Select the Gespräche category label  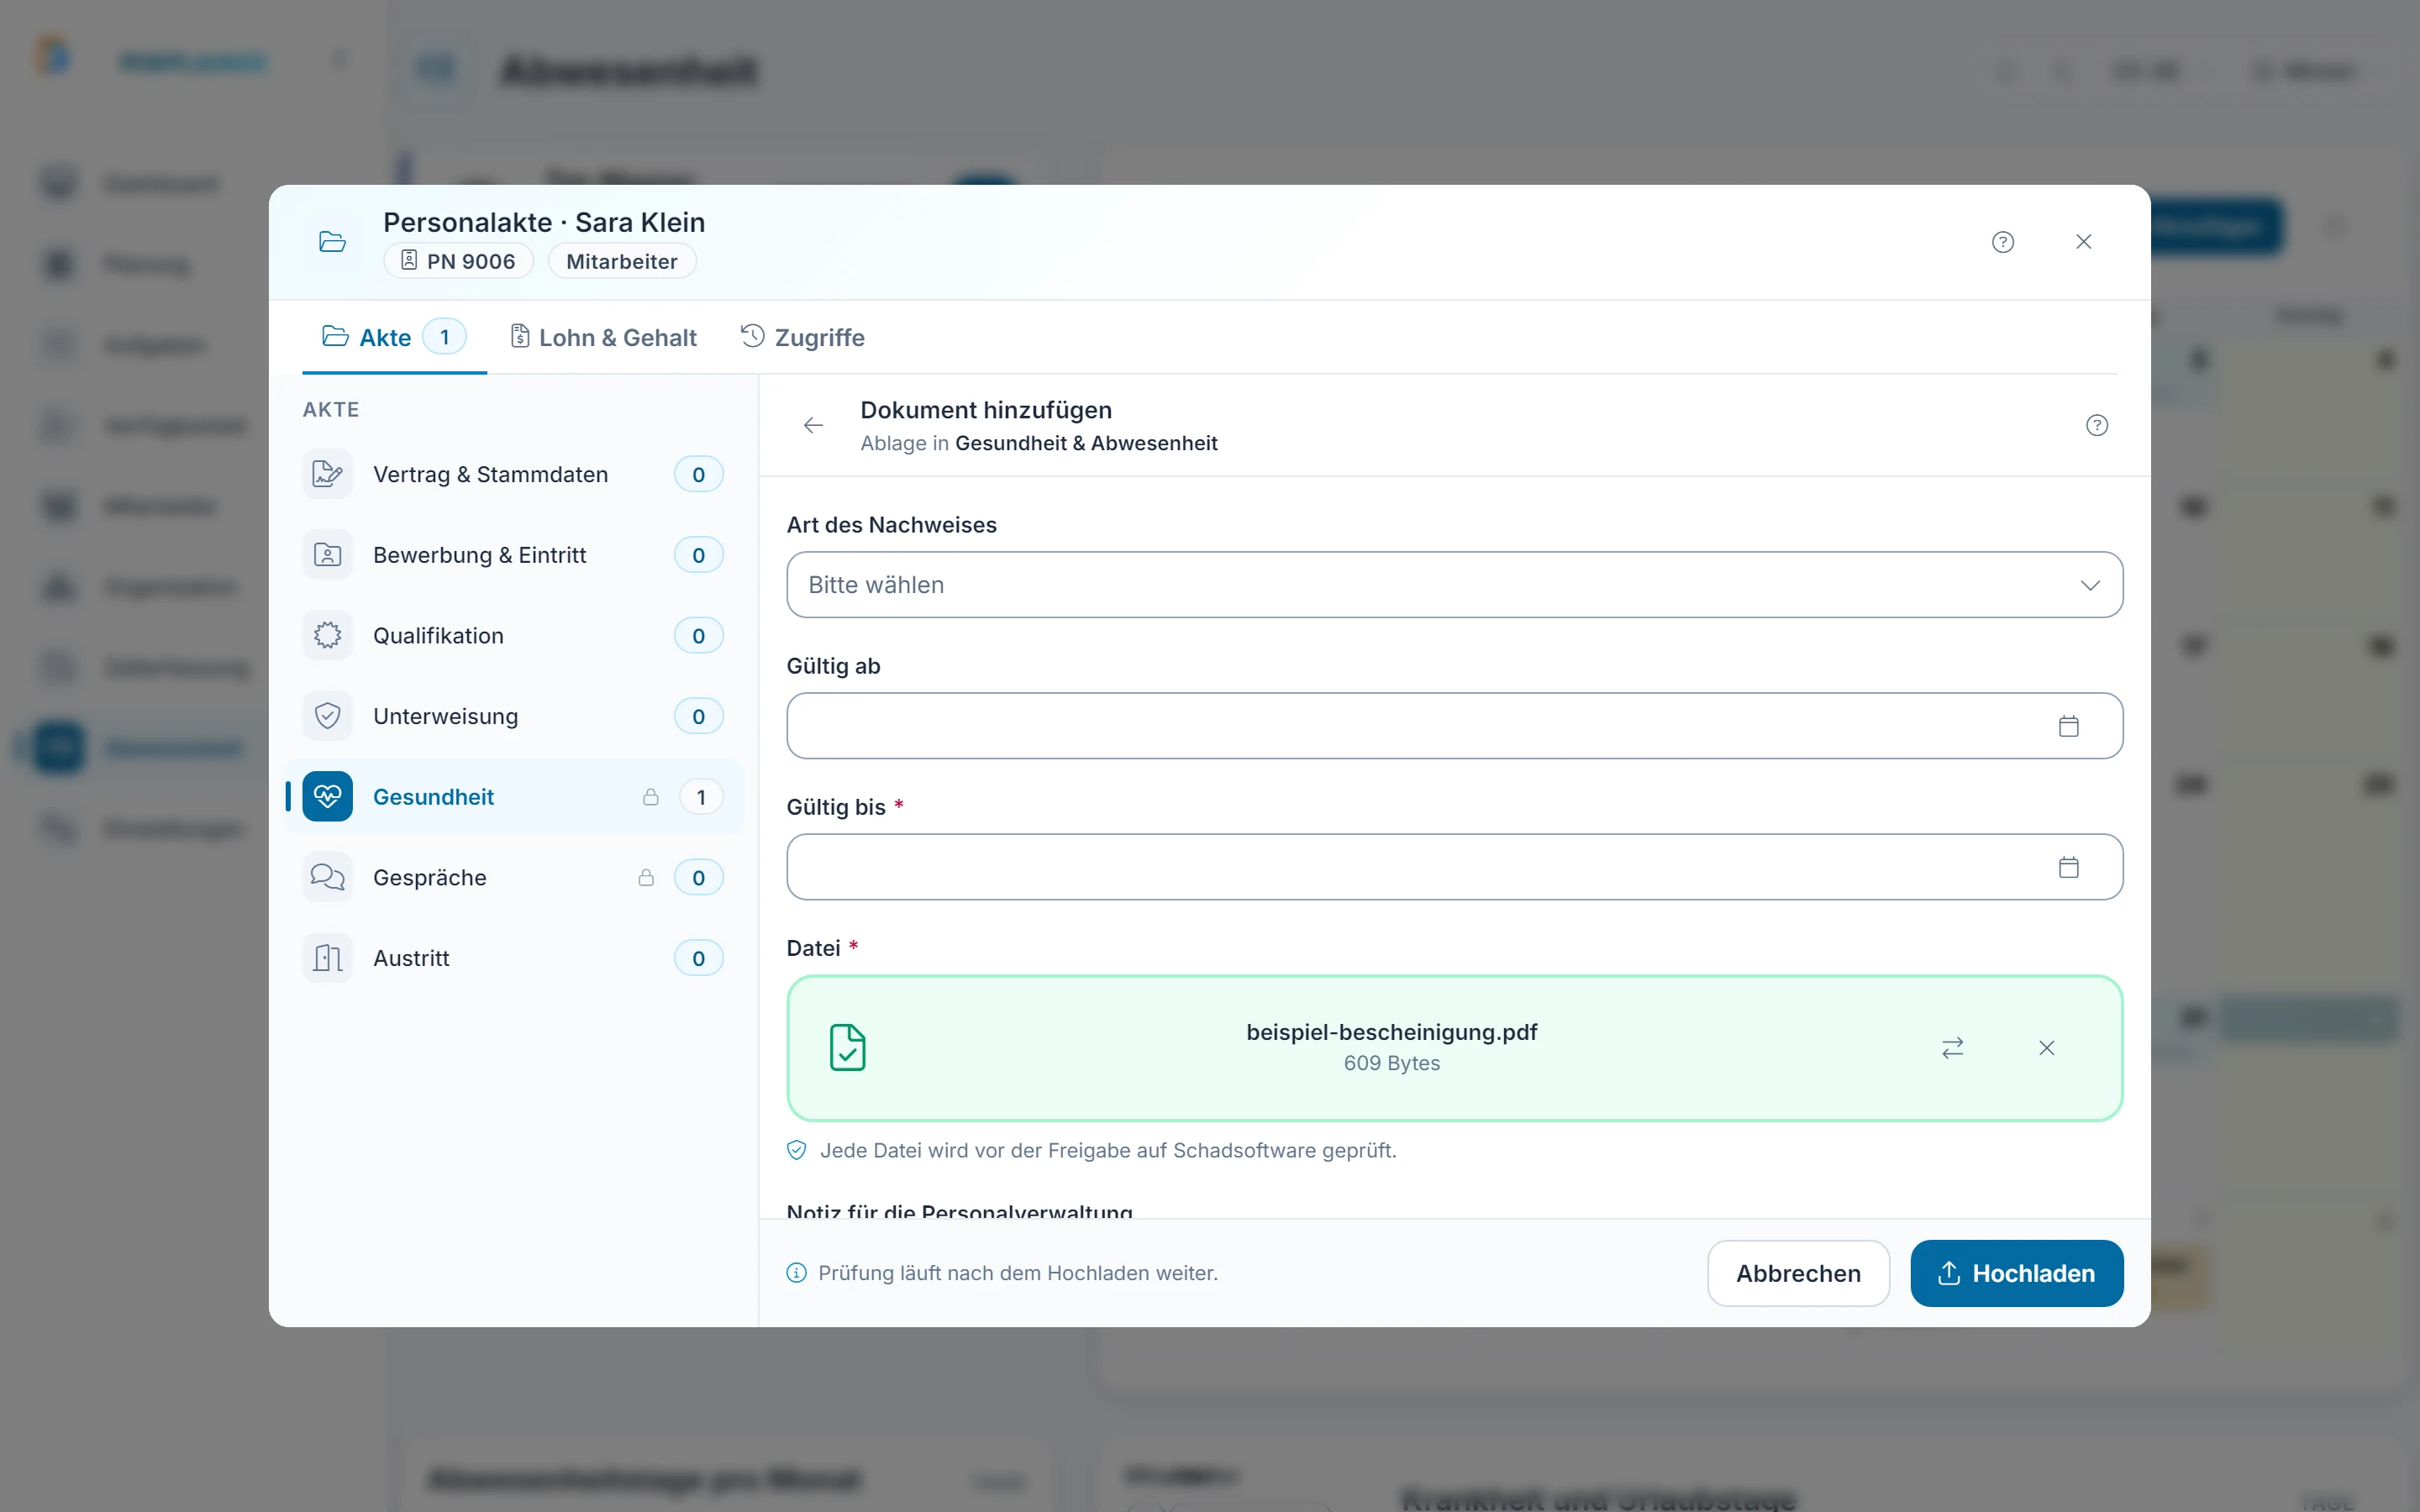(x=429, y=878)
